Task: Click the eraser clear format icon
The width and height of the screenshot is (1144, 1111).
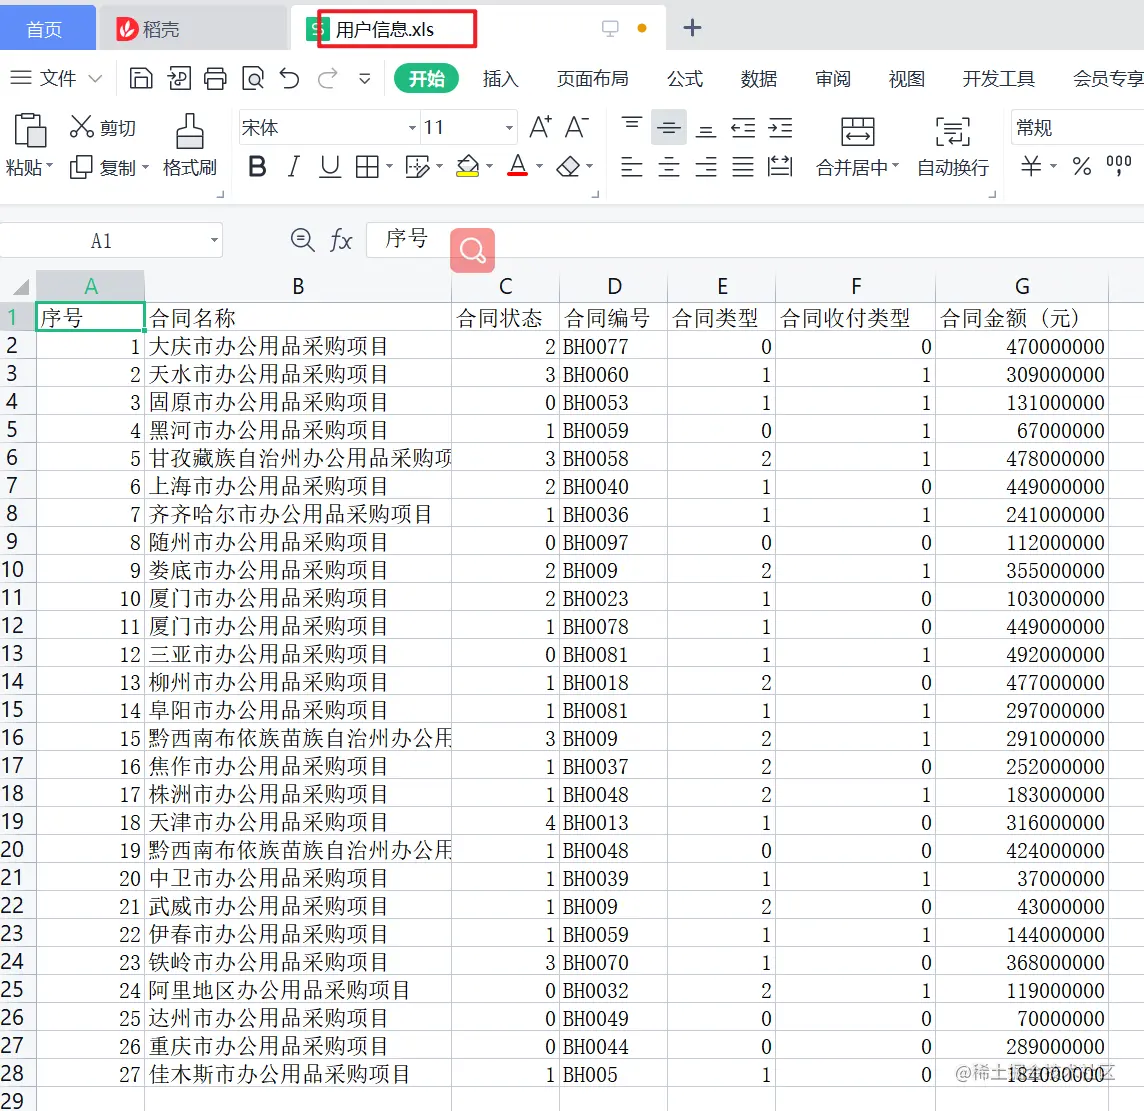Action: click(568, 167)
